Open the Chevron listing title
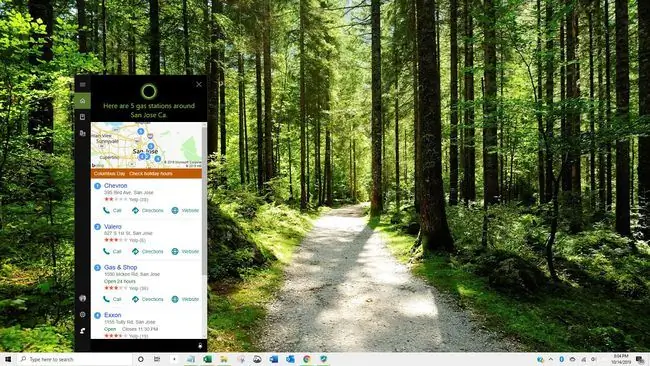This screenshot has height=366, width=650. click(115, 185)
